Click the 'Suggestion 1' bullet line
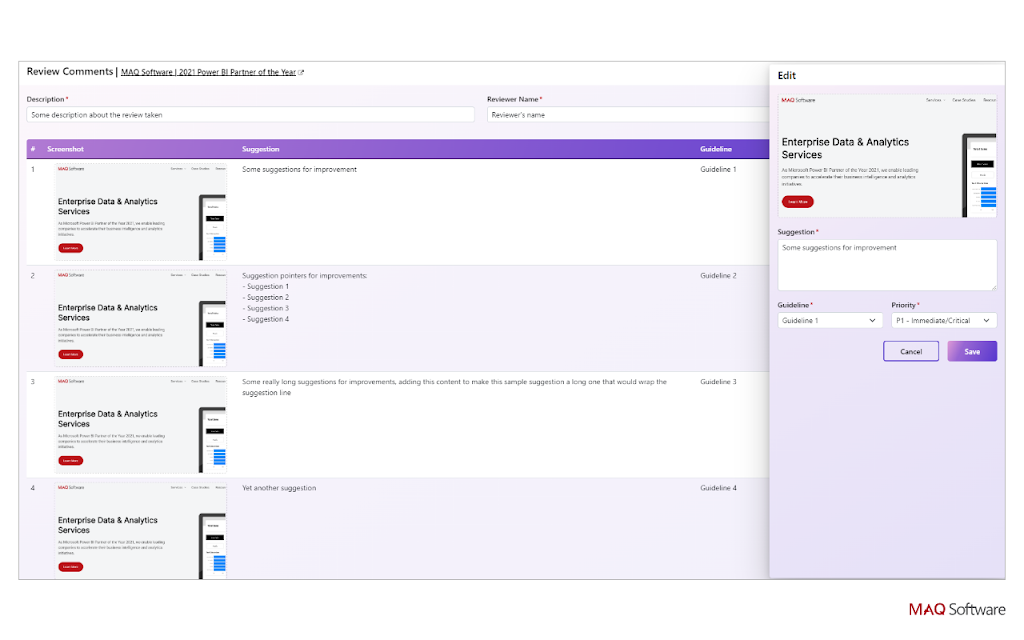This screenshot has height=640, width=1024. pyautogui.click(x=266, y=287)
